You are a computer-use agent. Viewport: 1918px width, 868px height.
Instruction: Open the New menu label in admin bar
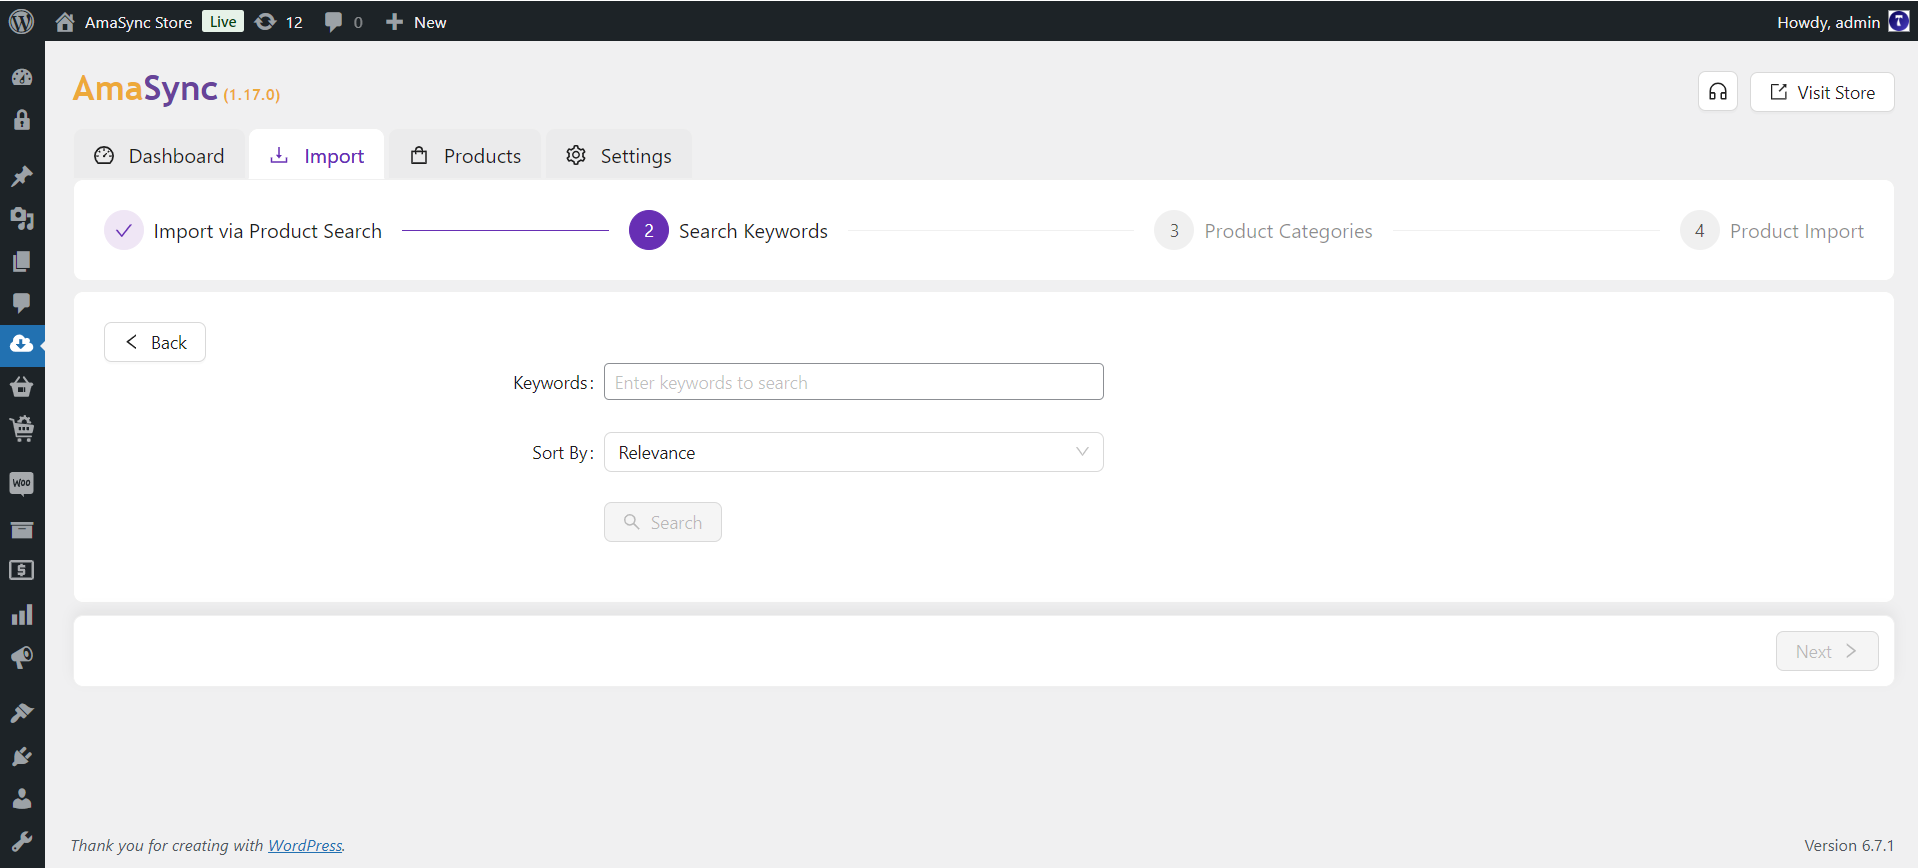click(x=430, y=22)
